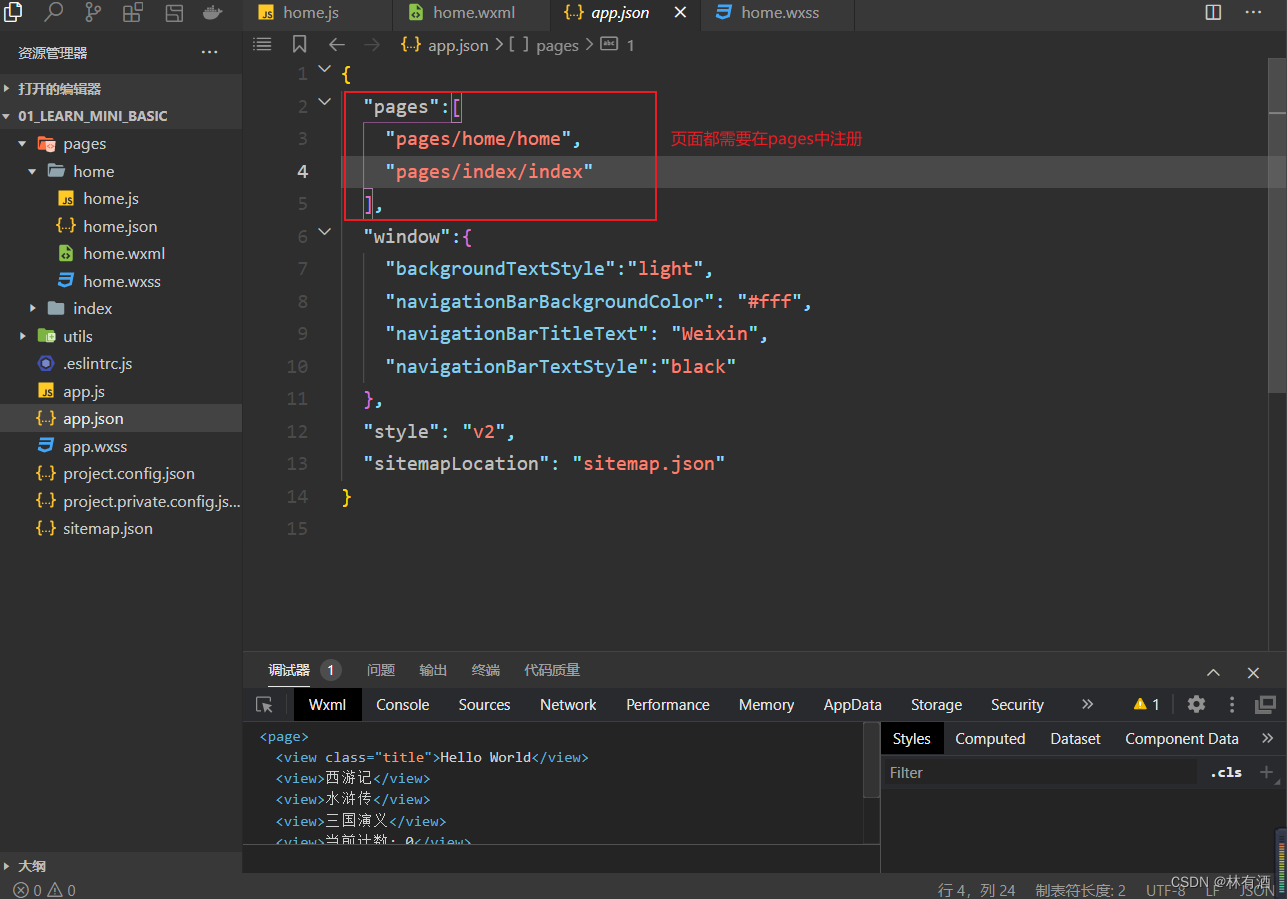
Task: Click the list toggle icon in breadcrumb bar
Action: pyautogui.click(x=262, y=44)
